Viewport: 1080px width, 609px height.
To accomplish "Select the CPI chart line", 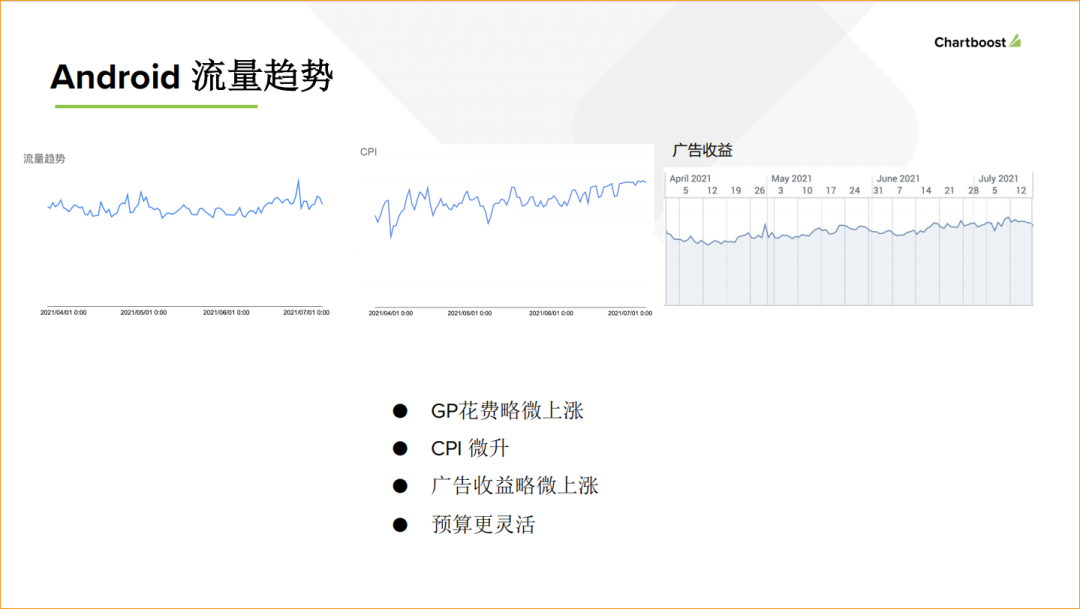I will click(x=510, y=205).
